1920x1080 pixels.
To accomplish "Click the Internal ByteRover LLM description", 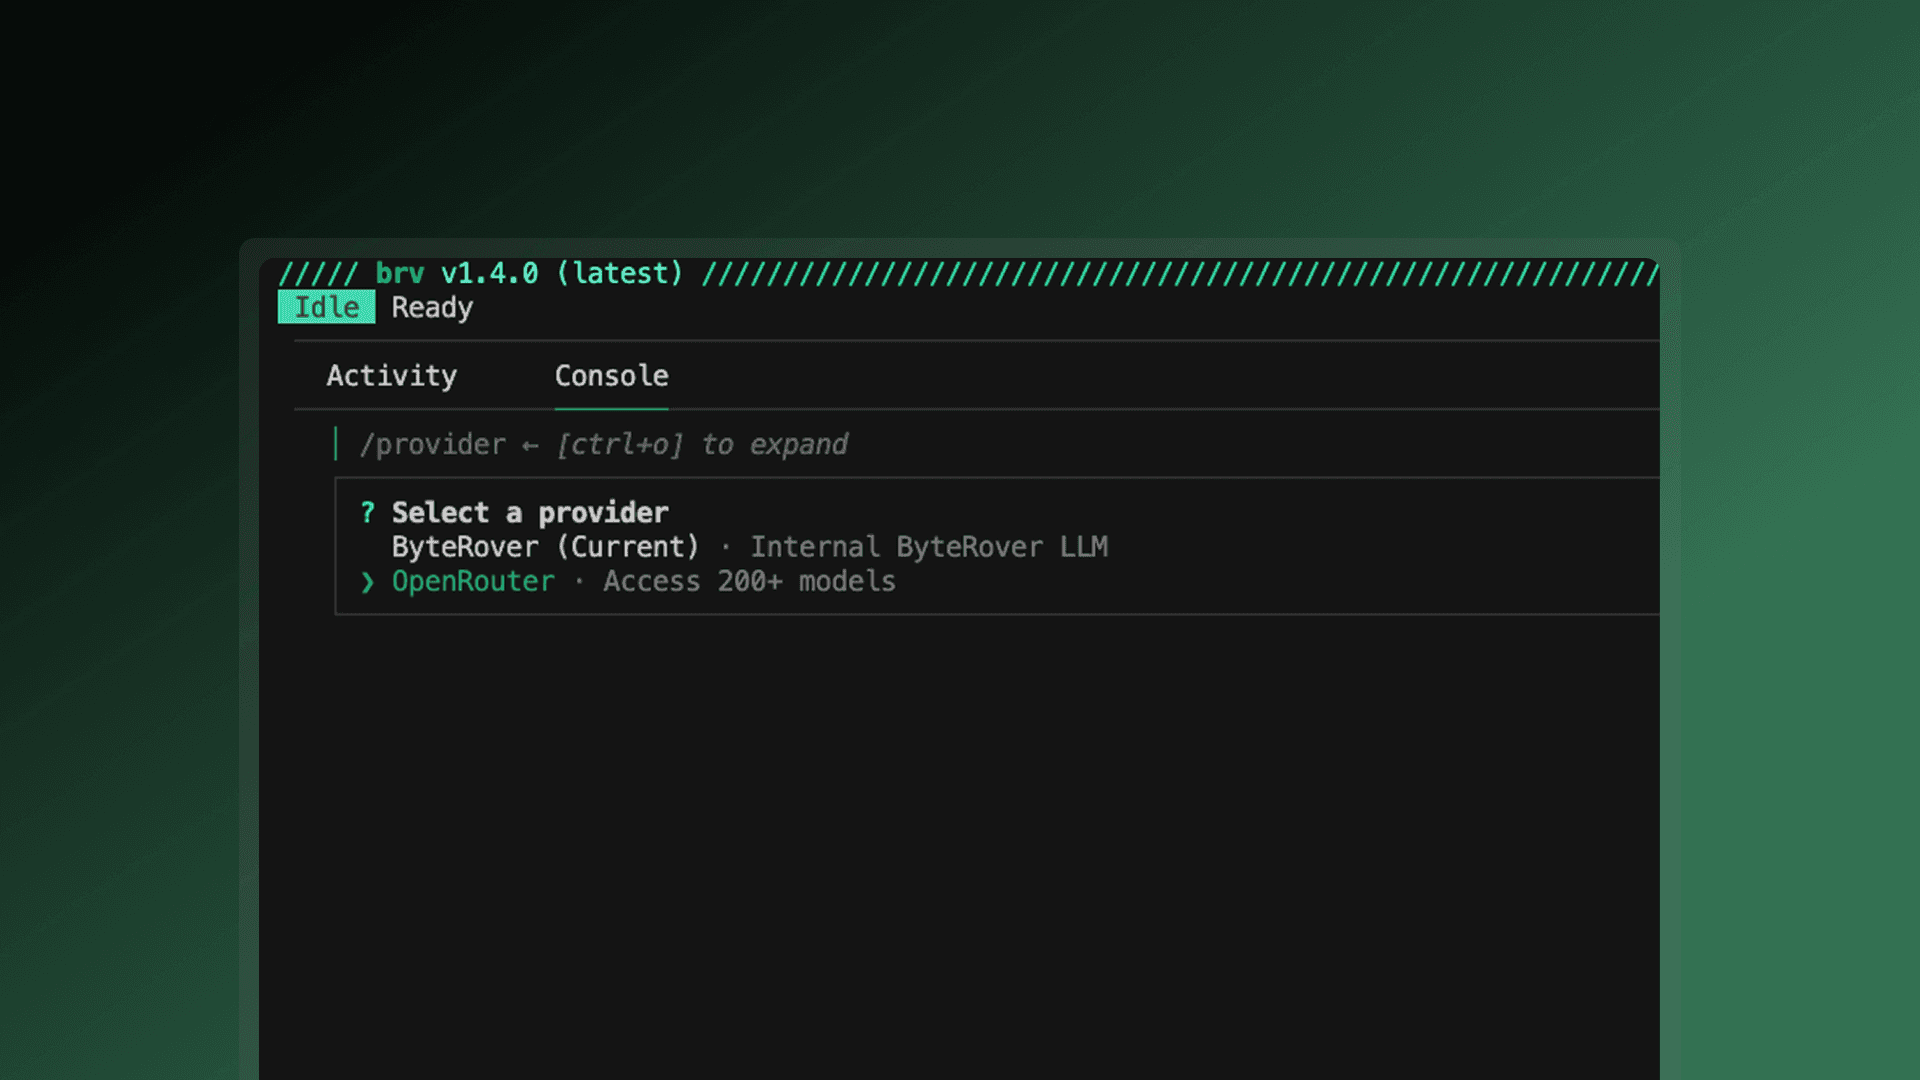I will click(928, 547).
